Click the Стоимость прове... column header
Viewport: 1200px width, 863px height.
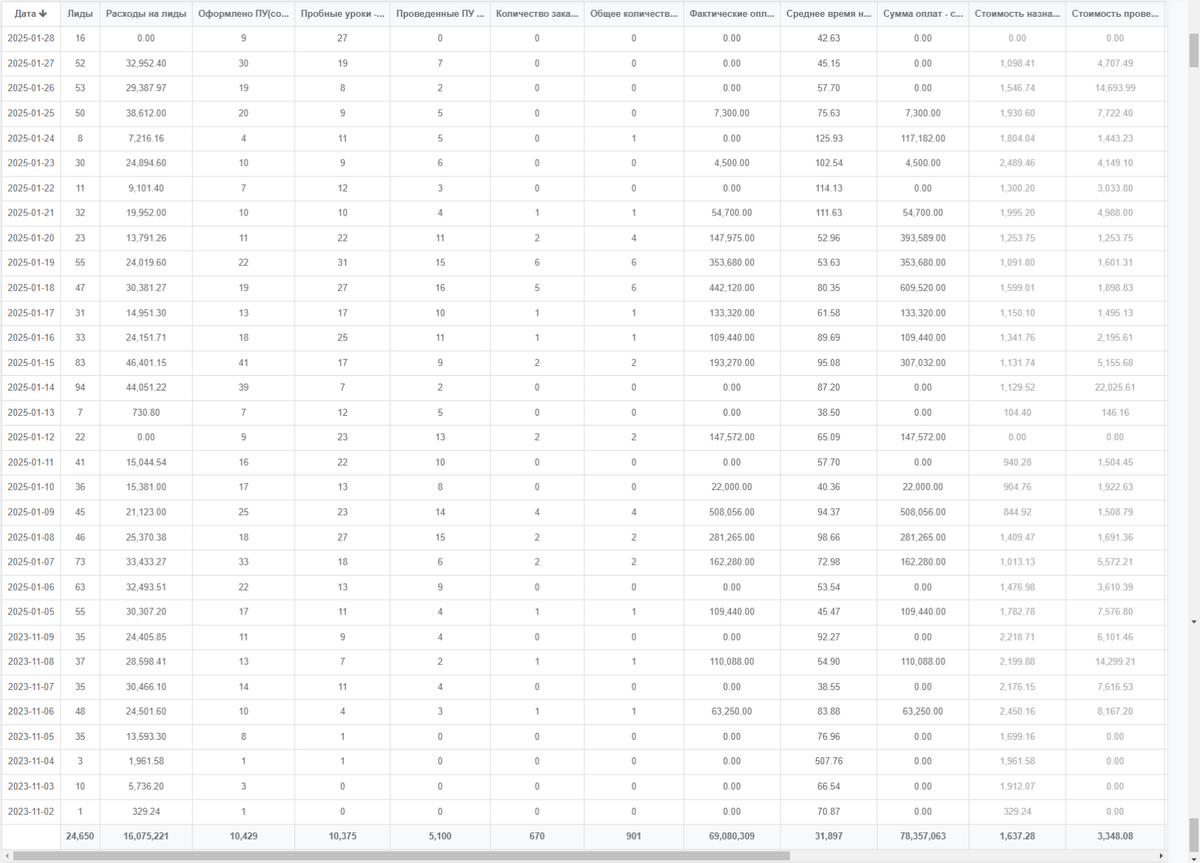coord(1115,14)
